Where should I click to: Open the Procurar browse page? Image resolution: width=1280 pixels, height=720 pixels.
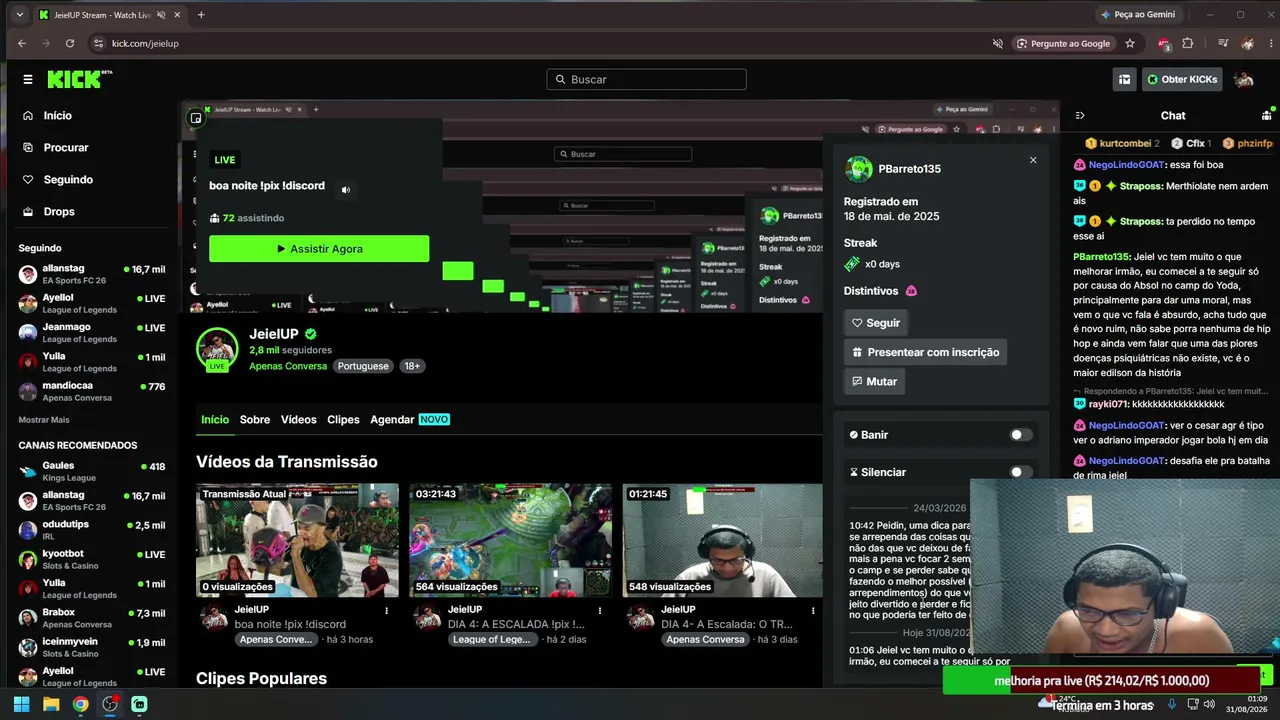point(56,148)
